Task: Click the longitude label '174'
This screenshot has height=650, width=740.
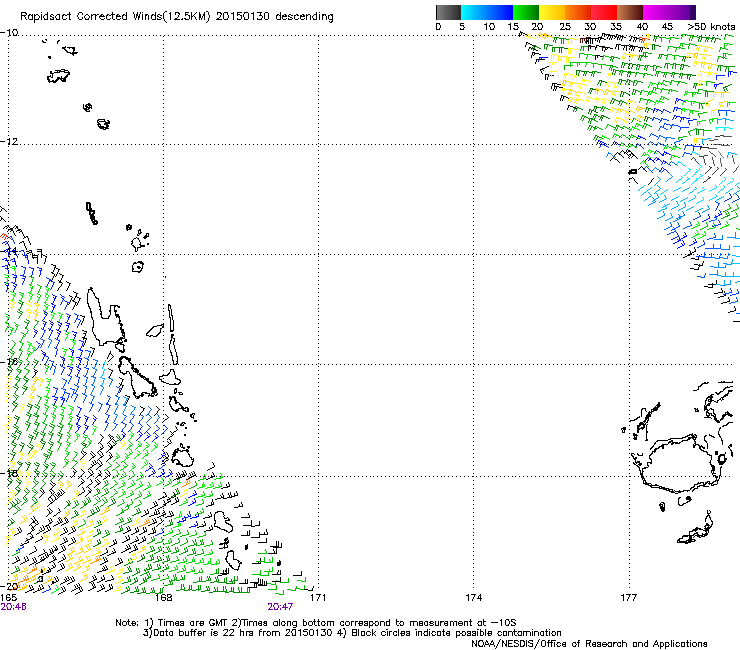Action: click(x=473, y=598)
